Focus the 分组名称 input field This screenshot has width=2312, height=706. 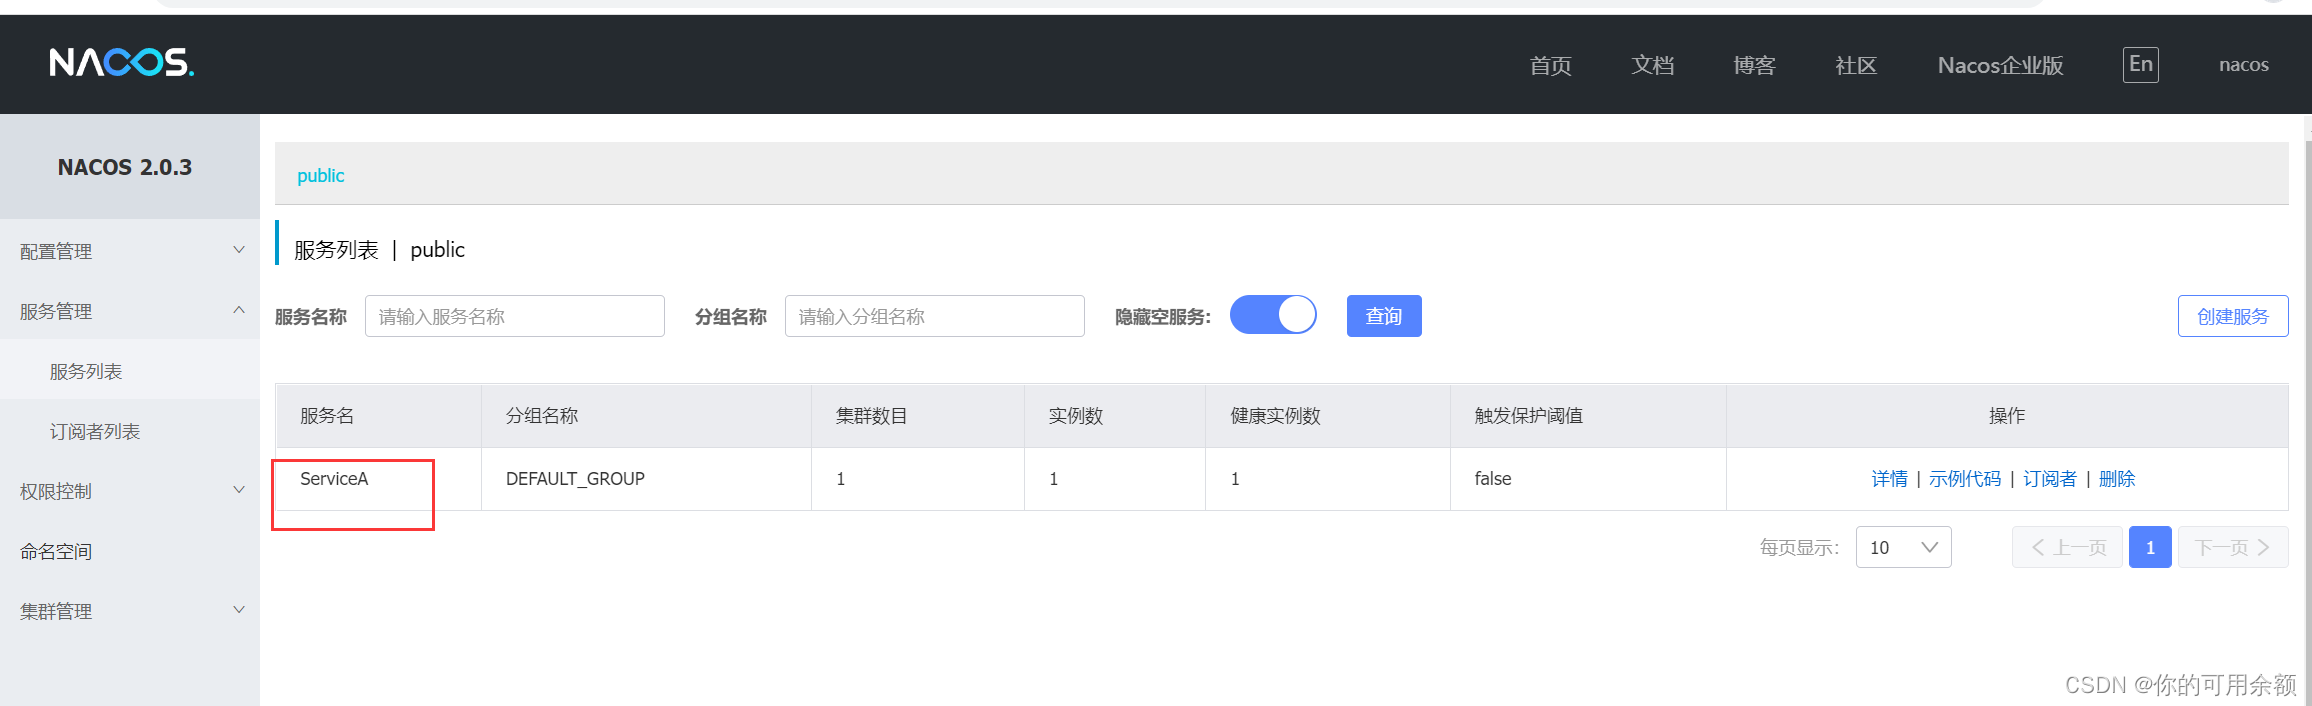tap(935, 316)
